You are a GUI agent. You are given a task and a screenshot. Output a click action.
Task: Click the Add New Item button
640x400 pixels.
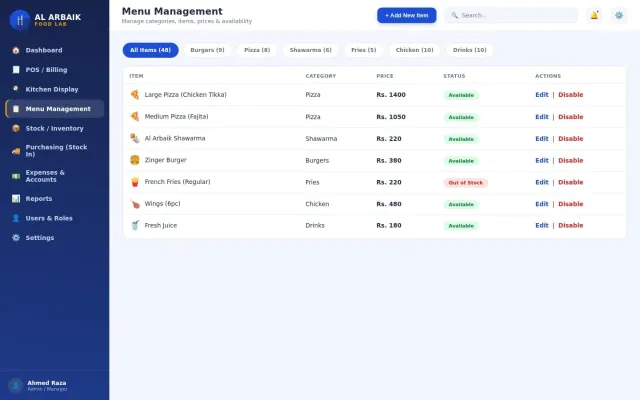click(x=407, y=16)
